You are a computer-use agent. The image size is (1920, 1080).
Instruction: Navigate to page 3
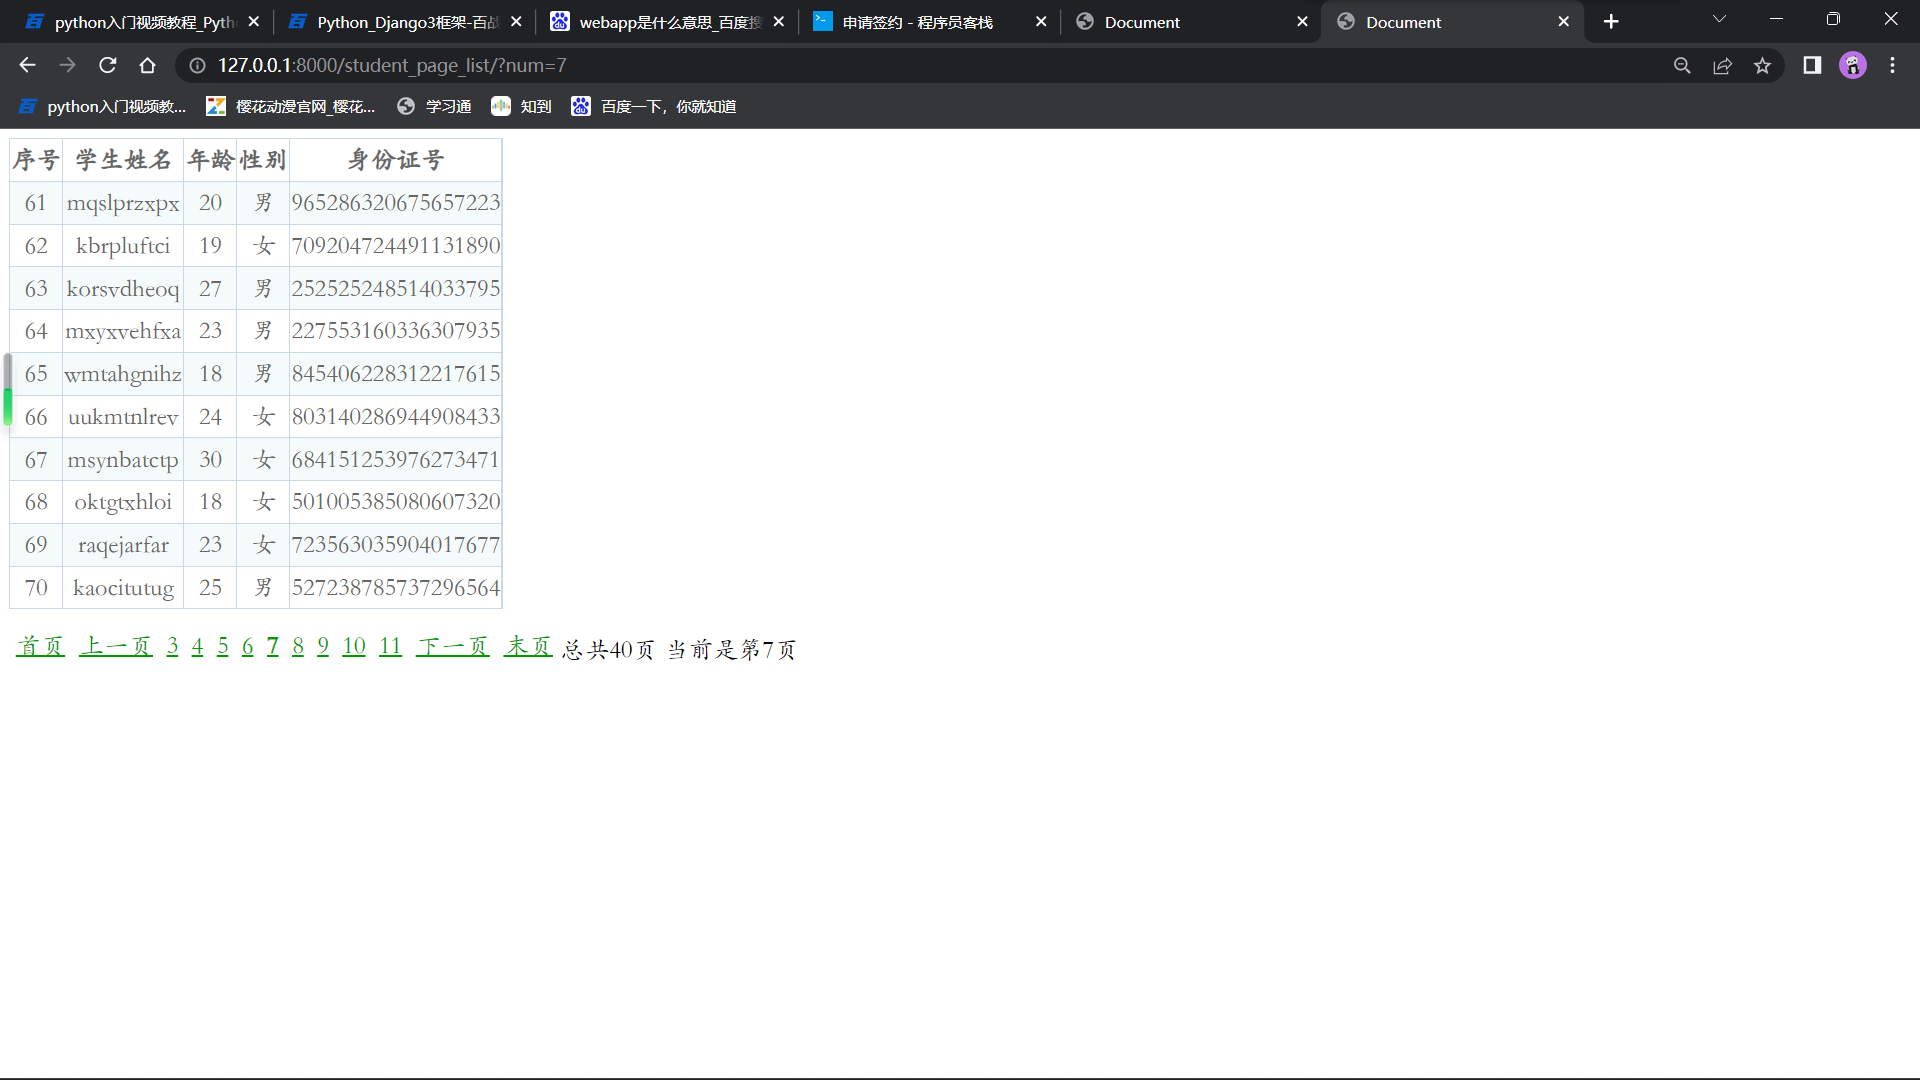tap(173, 646)
